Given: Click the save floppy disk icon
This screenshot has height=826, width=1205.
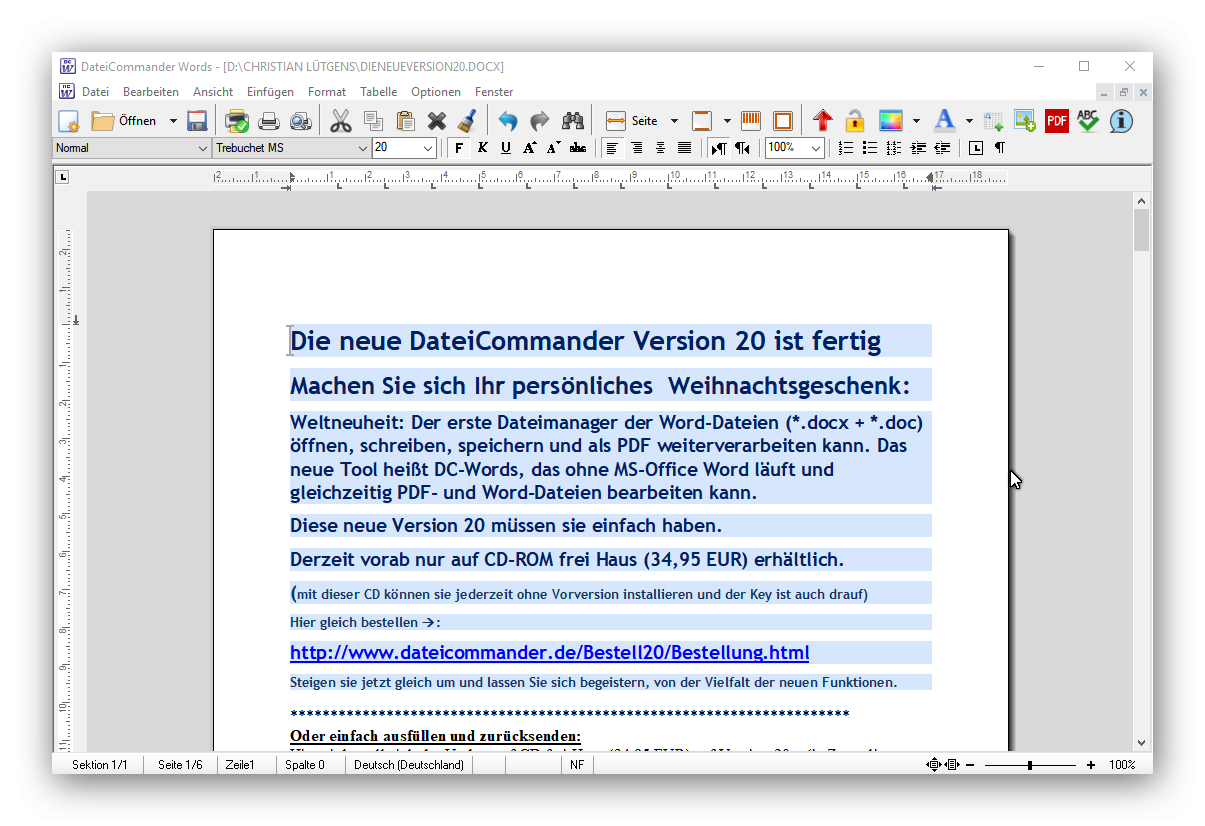Looking at the screenshot, I should [x=197, y=121].
